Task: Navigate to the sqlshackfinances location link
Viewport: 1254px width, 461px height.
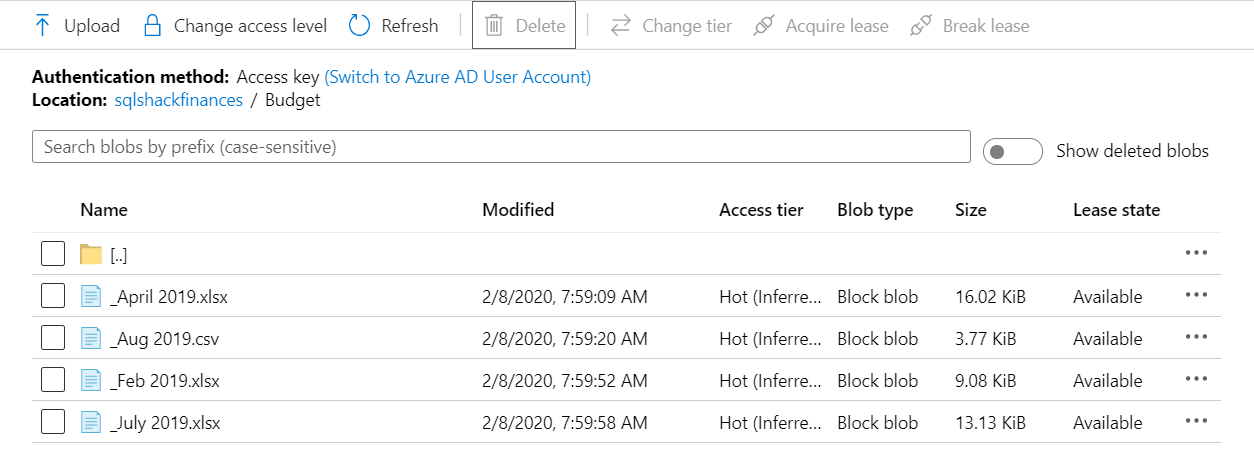Action: point(178,100)
